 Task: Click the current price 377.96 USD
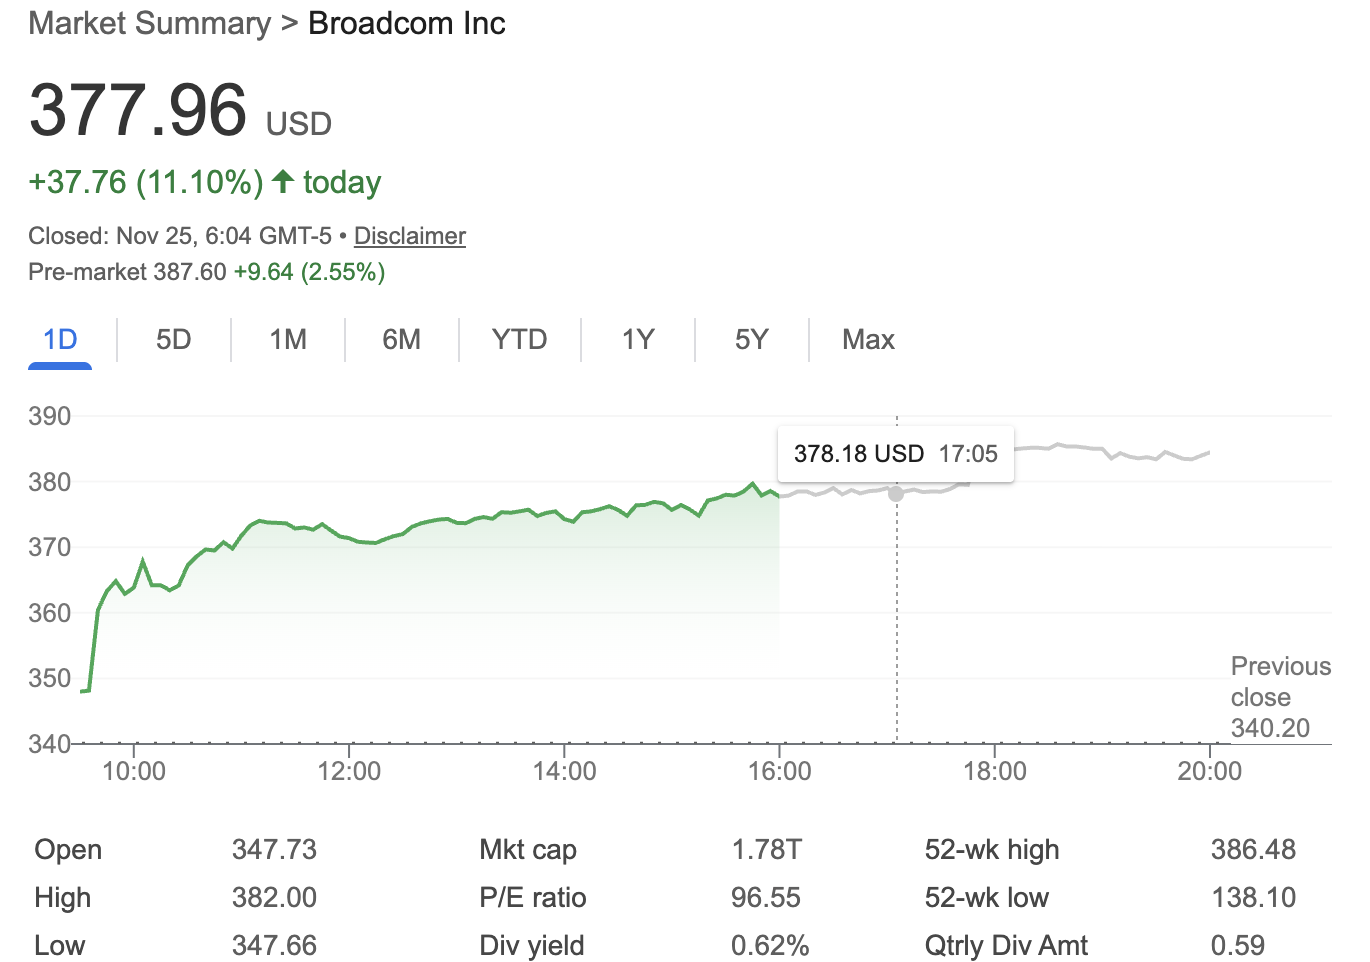click(138, 111)
